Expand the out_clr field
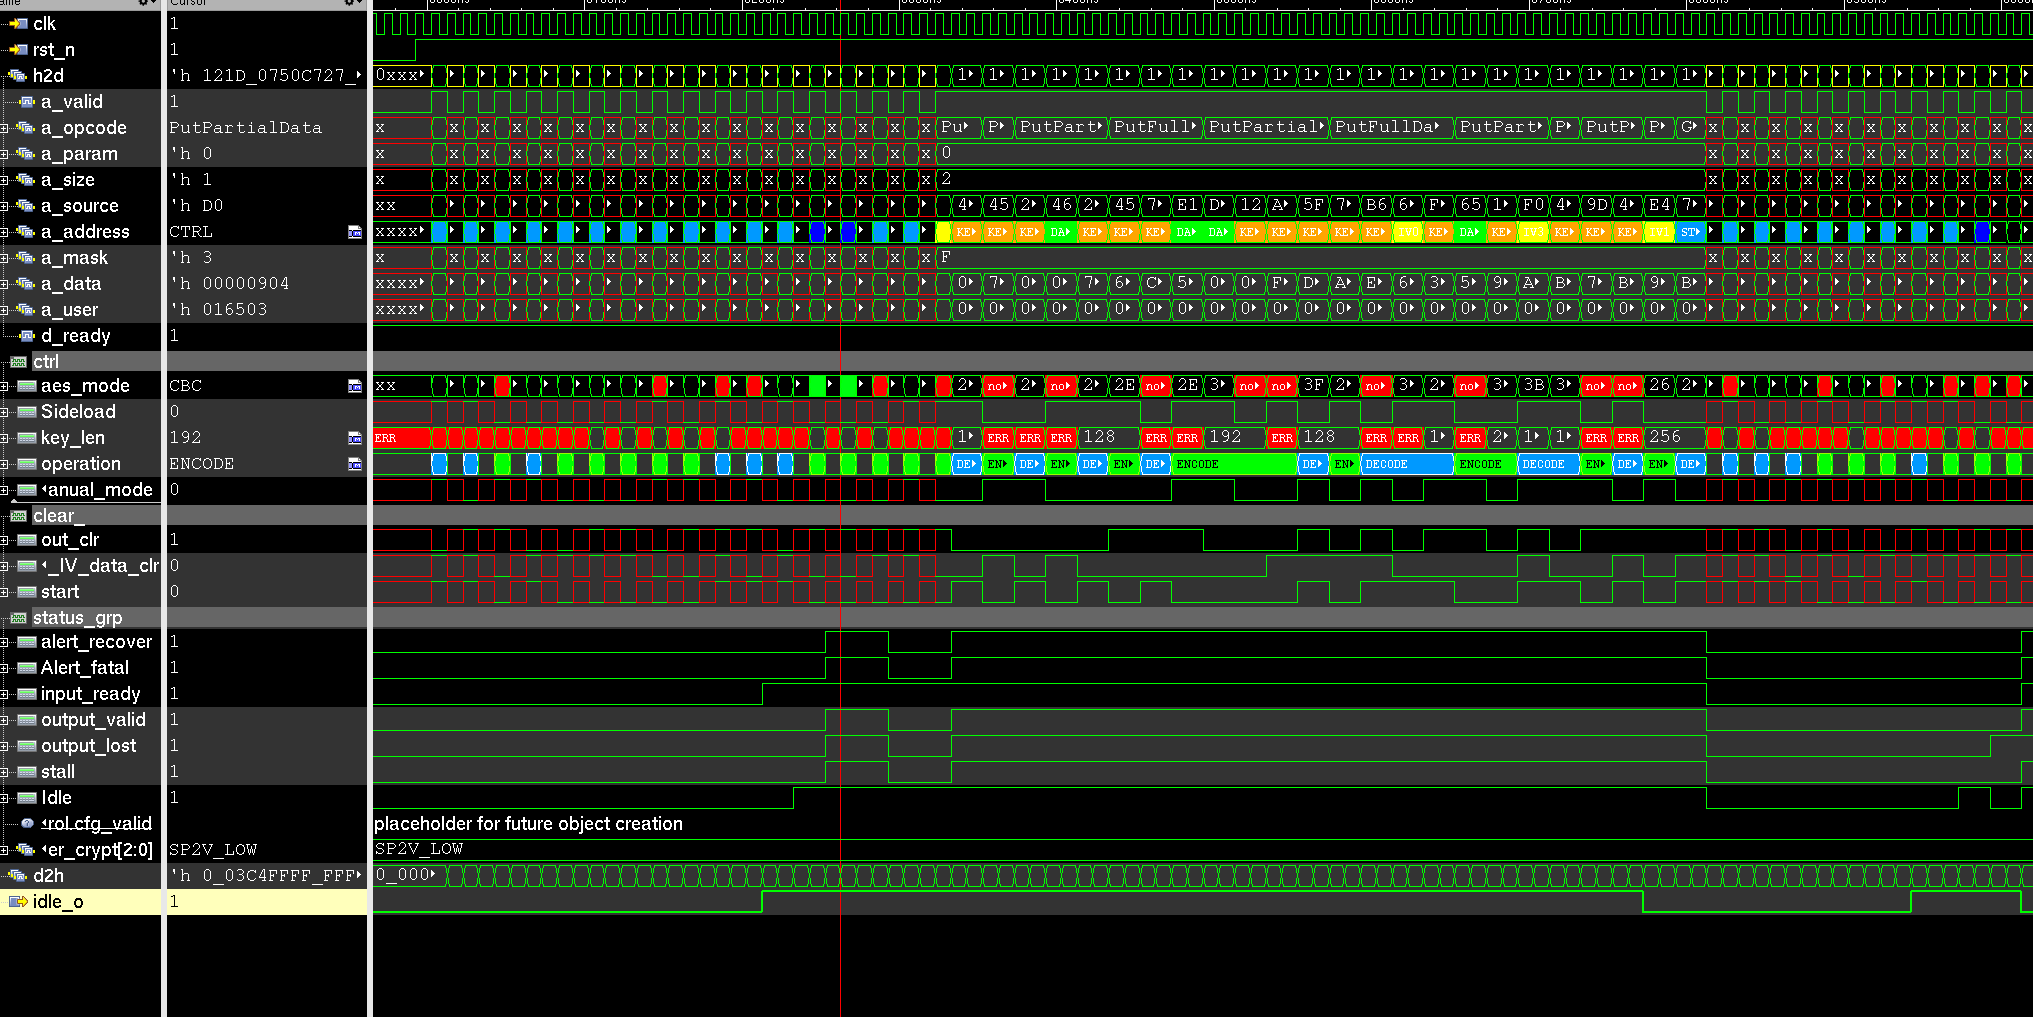This screenshot has width=2033, height=1017. click(5, 539)
